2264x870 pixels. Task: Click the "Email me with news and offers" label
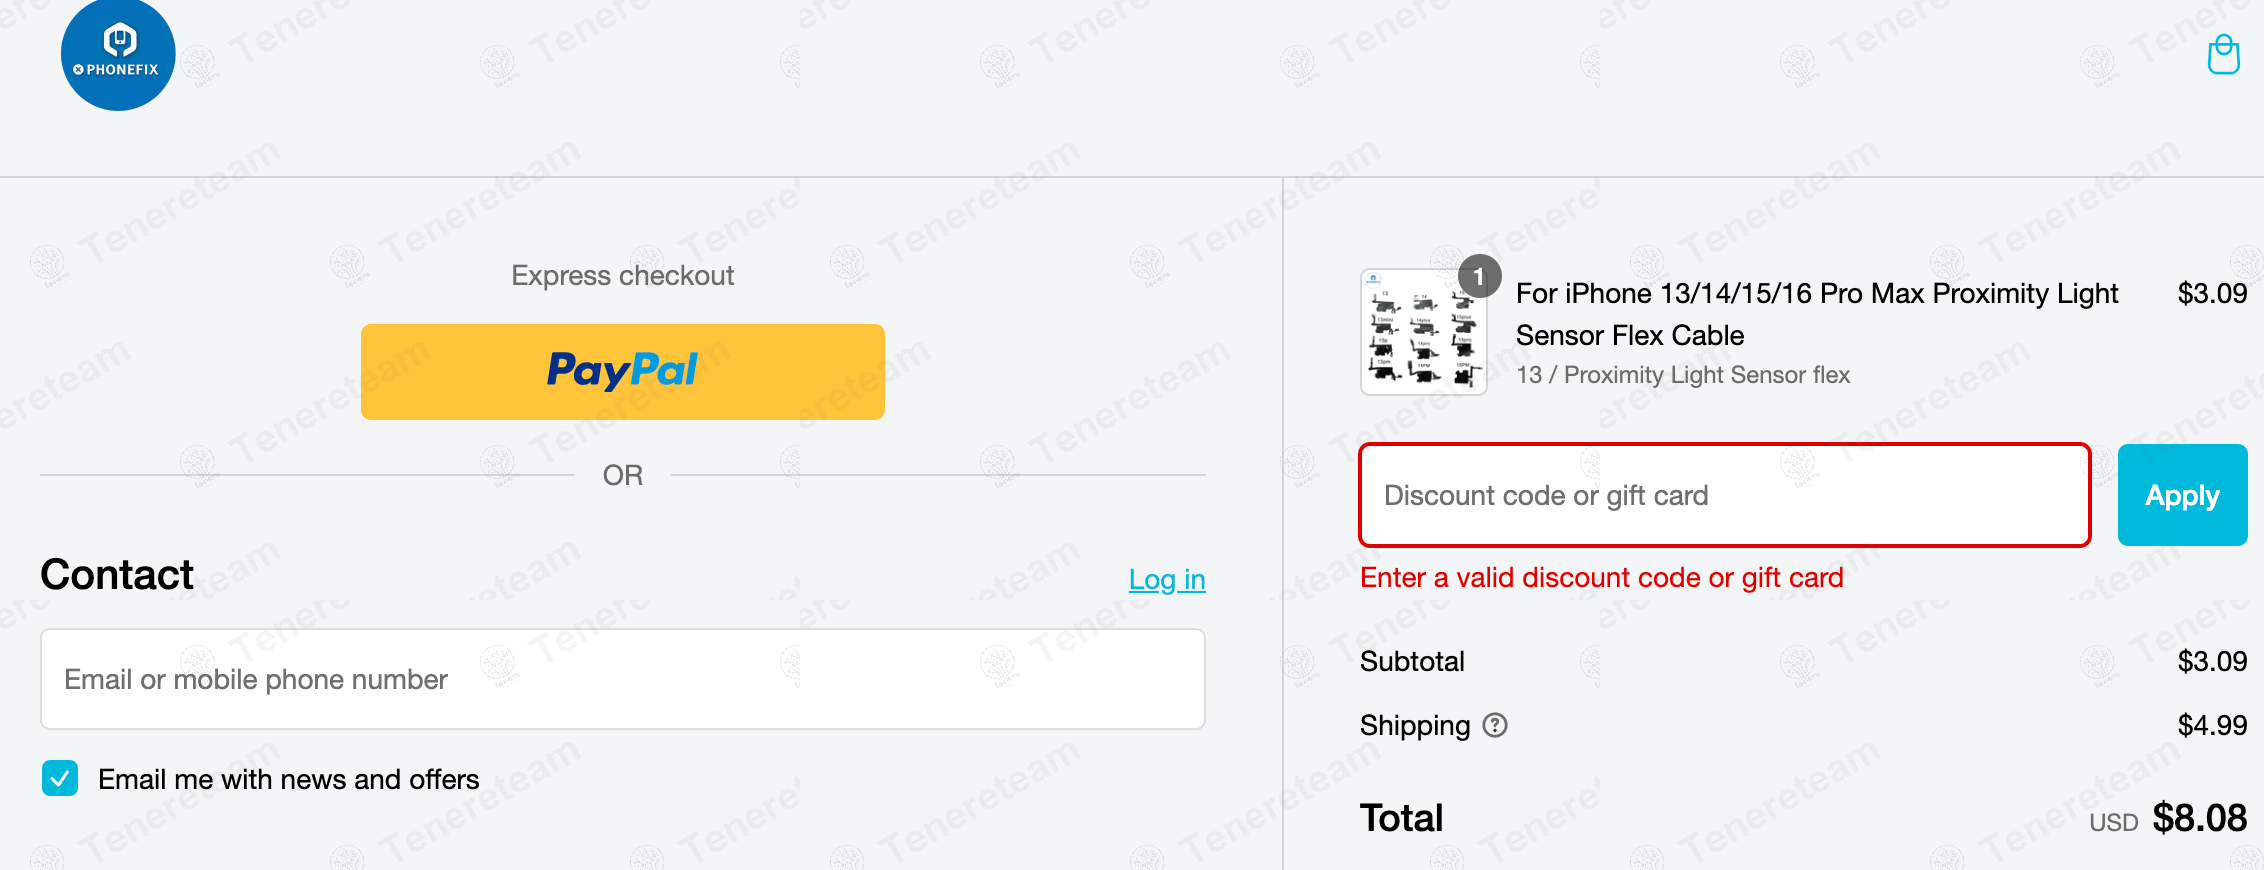(x=288, y=779)
